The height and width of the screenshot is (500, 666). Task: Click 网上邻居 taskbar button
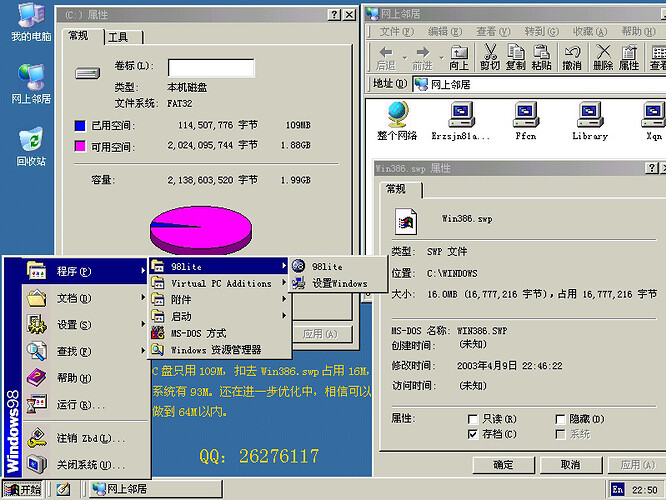155,489
